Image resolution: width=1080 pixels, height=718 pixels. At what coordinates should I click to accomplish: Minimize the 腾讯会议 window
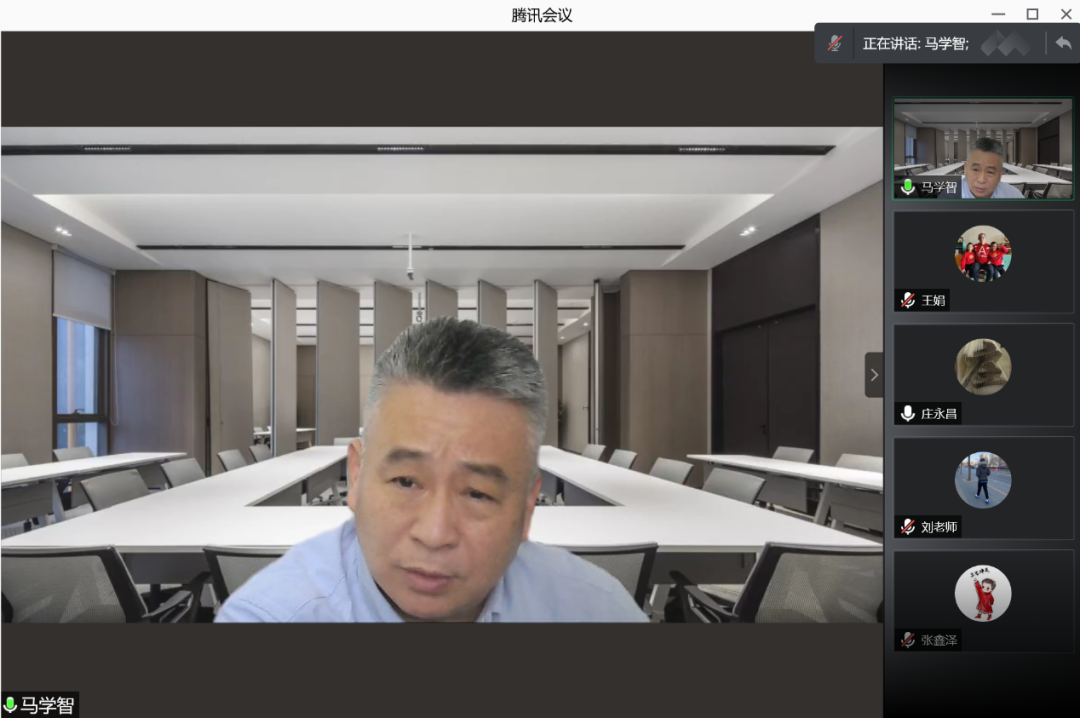pos(998,14)
